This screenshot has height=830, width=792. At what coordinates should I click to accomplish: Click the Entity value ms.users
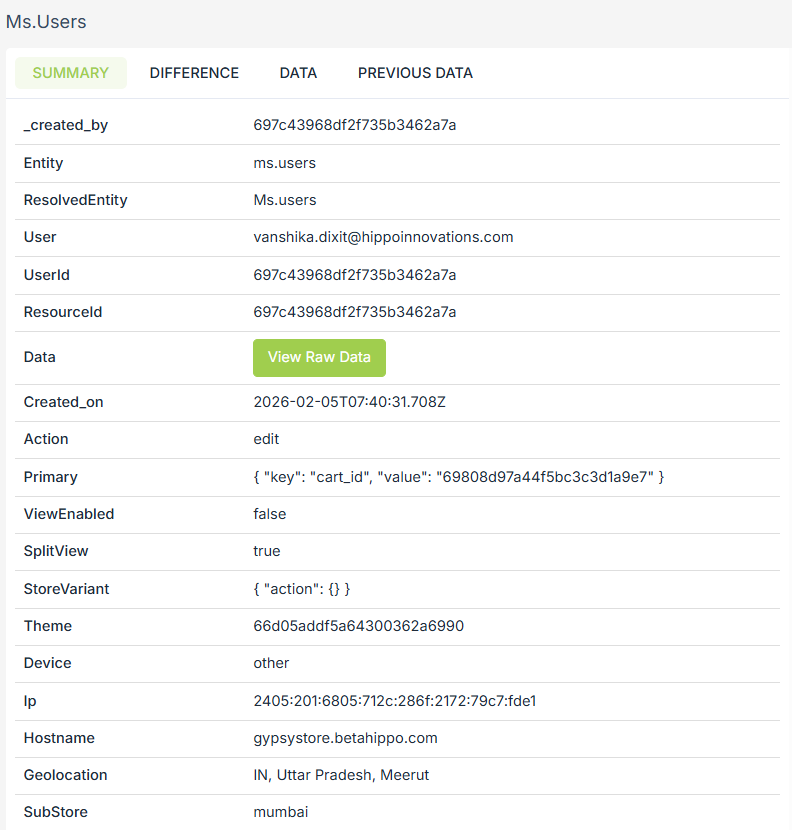(284, 163)
